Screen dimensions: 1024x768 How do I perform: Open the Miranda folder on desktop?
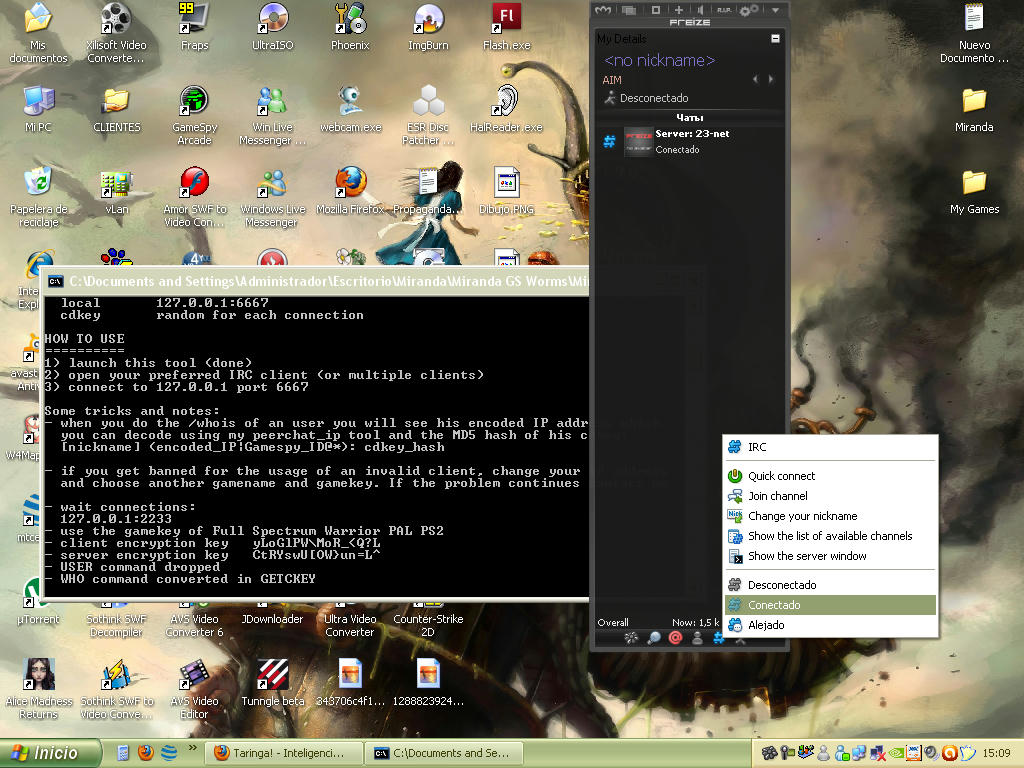974,109
